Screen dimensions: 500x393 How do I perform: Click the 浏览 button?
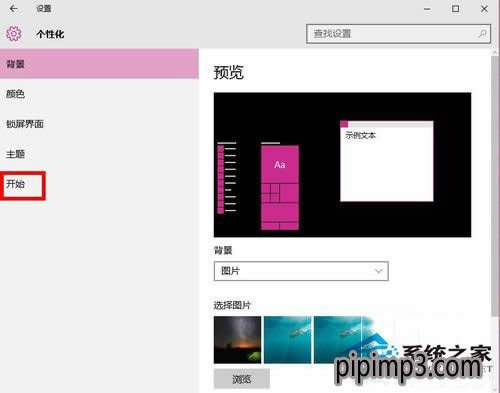point(242,379)
